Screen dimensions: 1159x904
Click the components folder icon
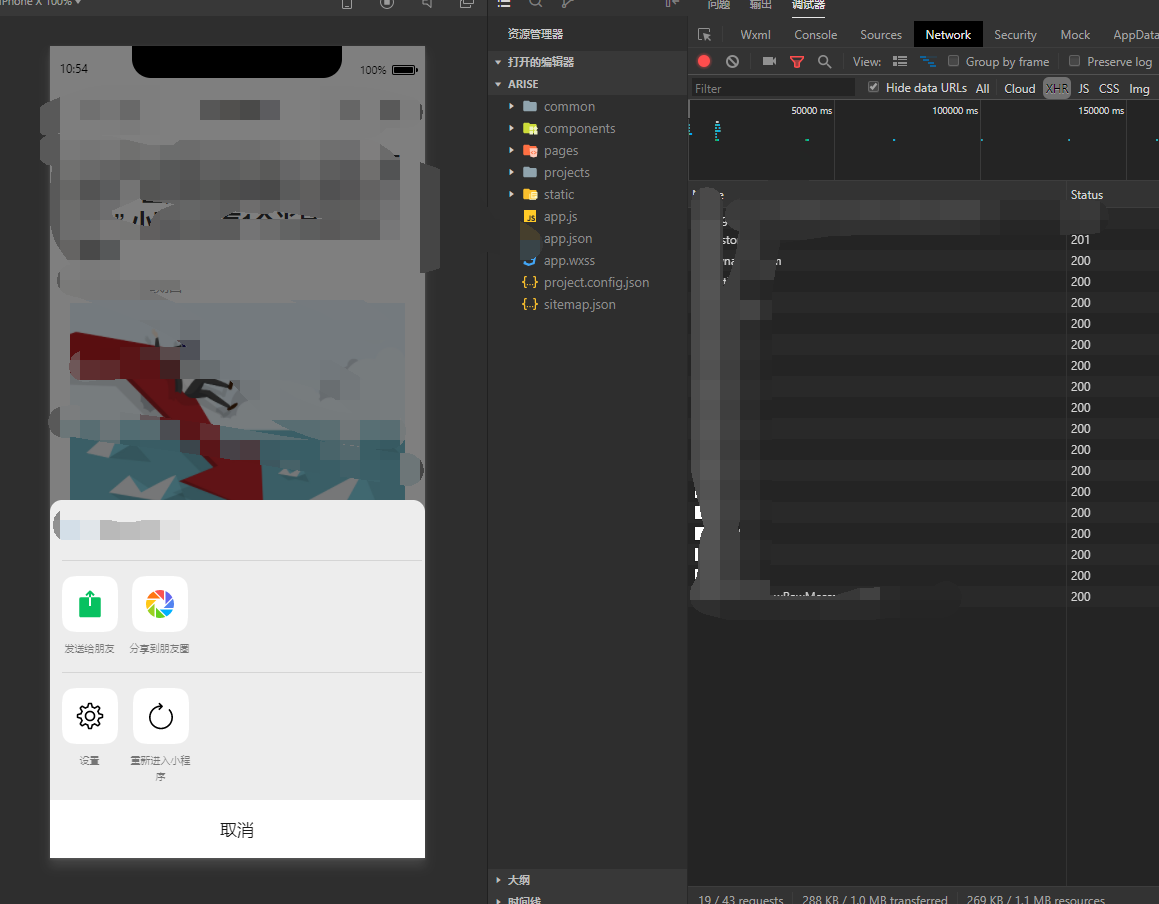[x=530, y=129]
